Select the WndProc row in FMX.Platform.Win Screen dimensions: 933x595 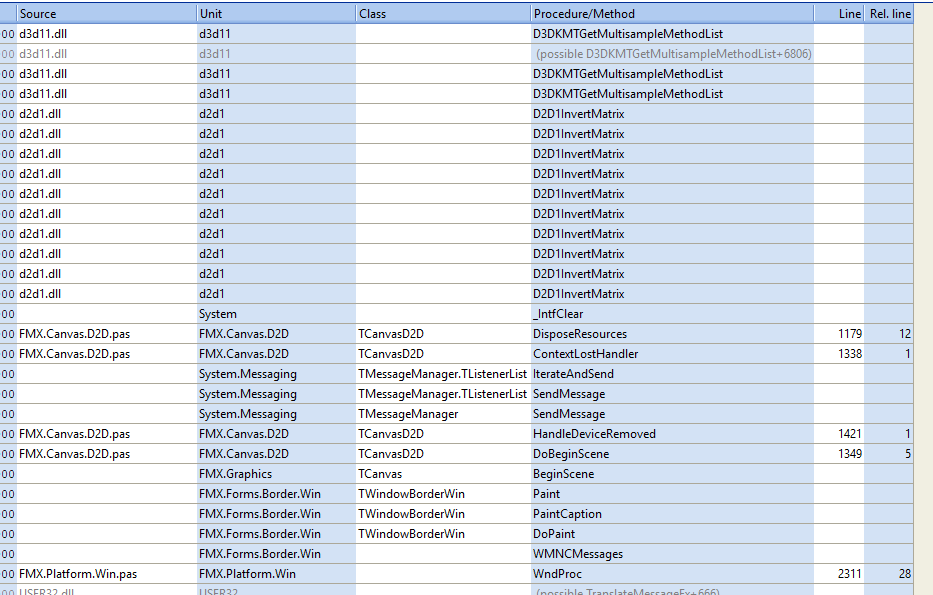pyautogui.click(x=456, y=574)
